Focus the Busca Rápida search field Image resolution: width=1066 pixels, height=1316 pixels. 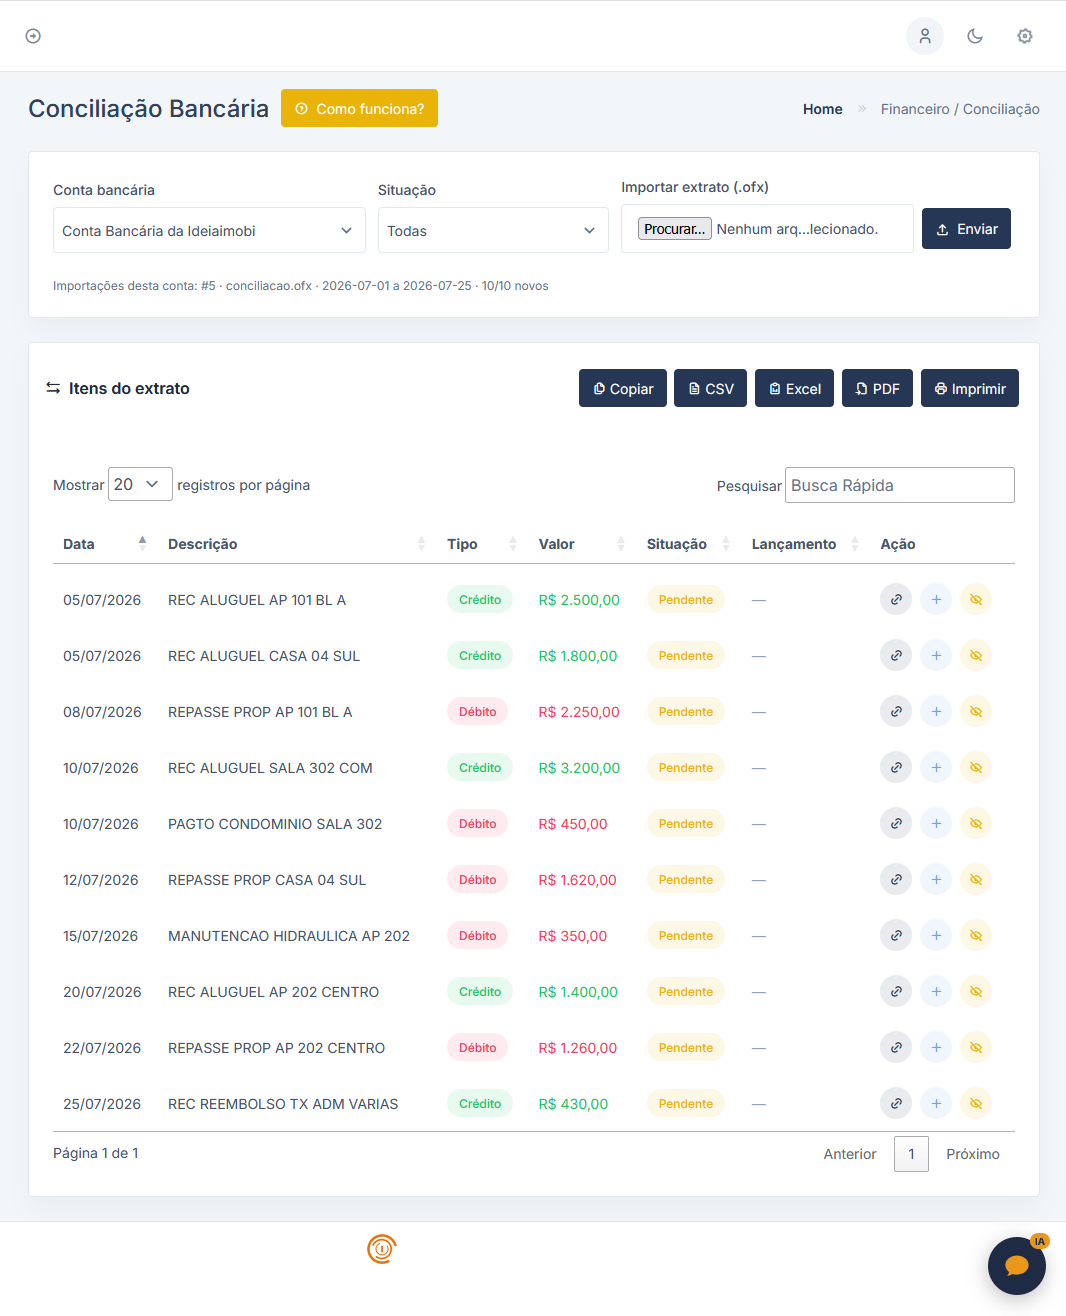click(900, 485)
